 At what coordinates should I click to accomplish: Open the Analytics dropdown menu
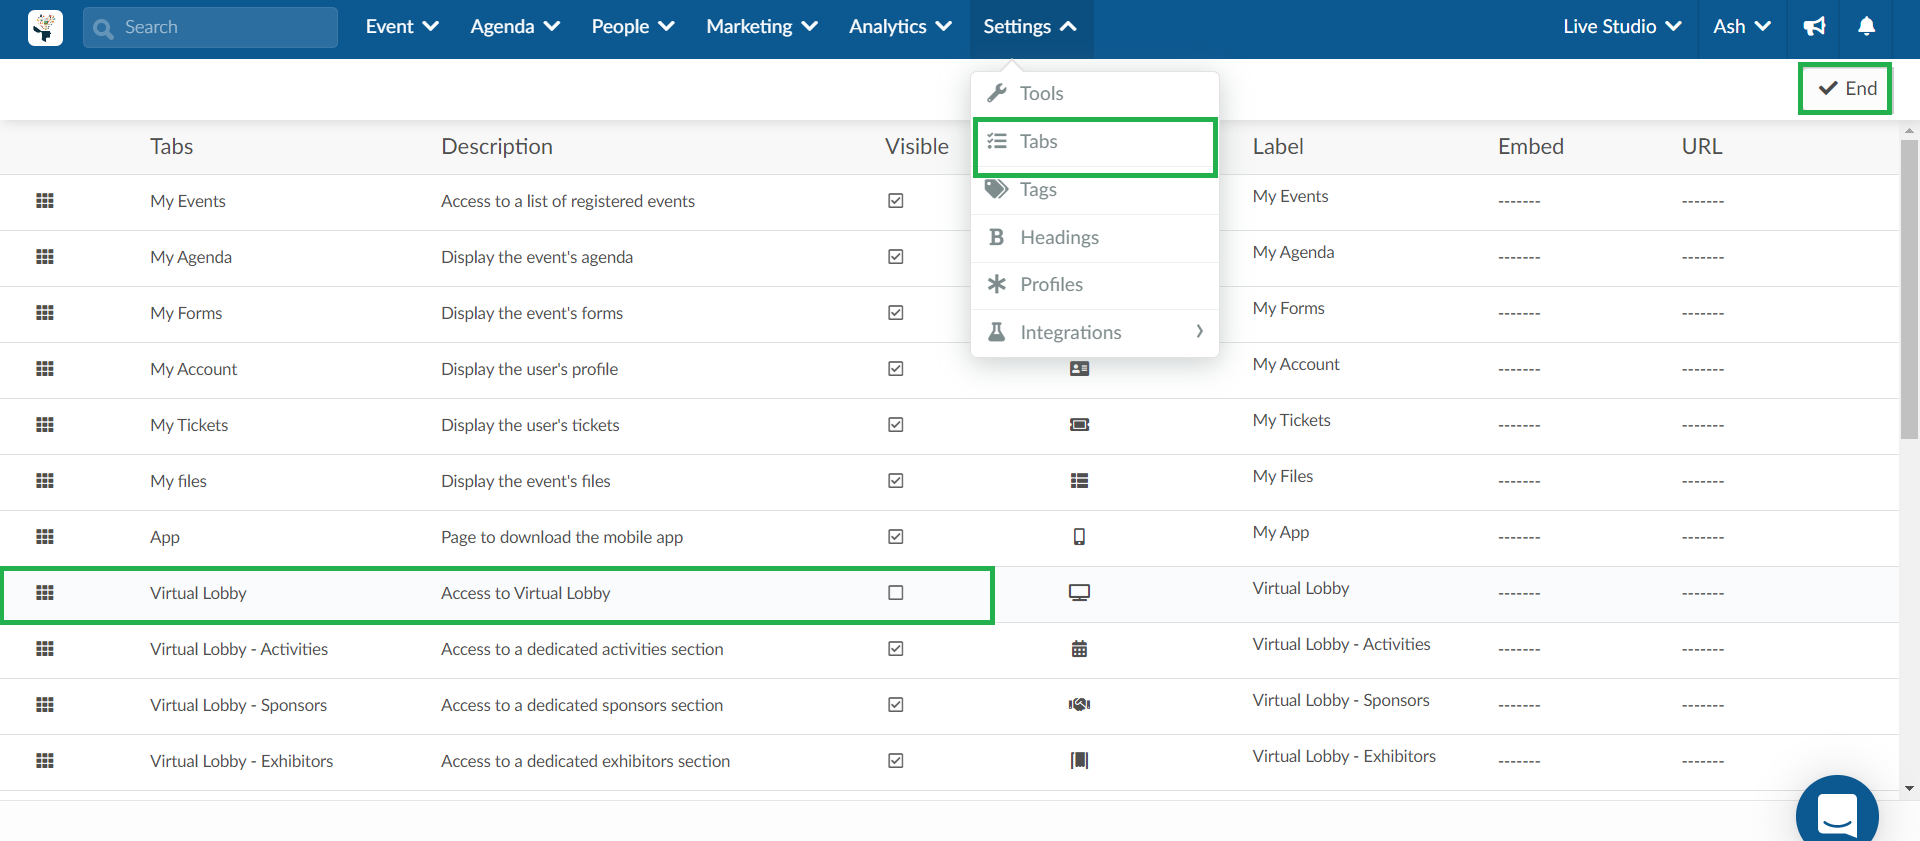click(900, 27)
